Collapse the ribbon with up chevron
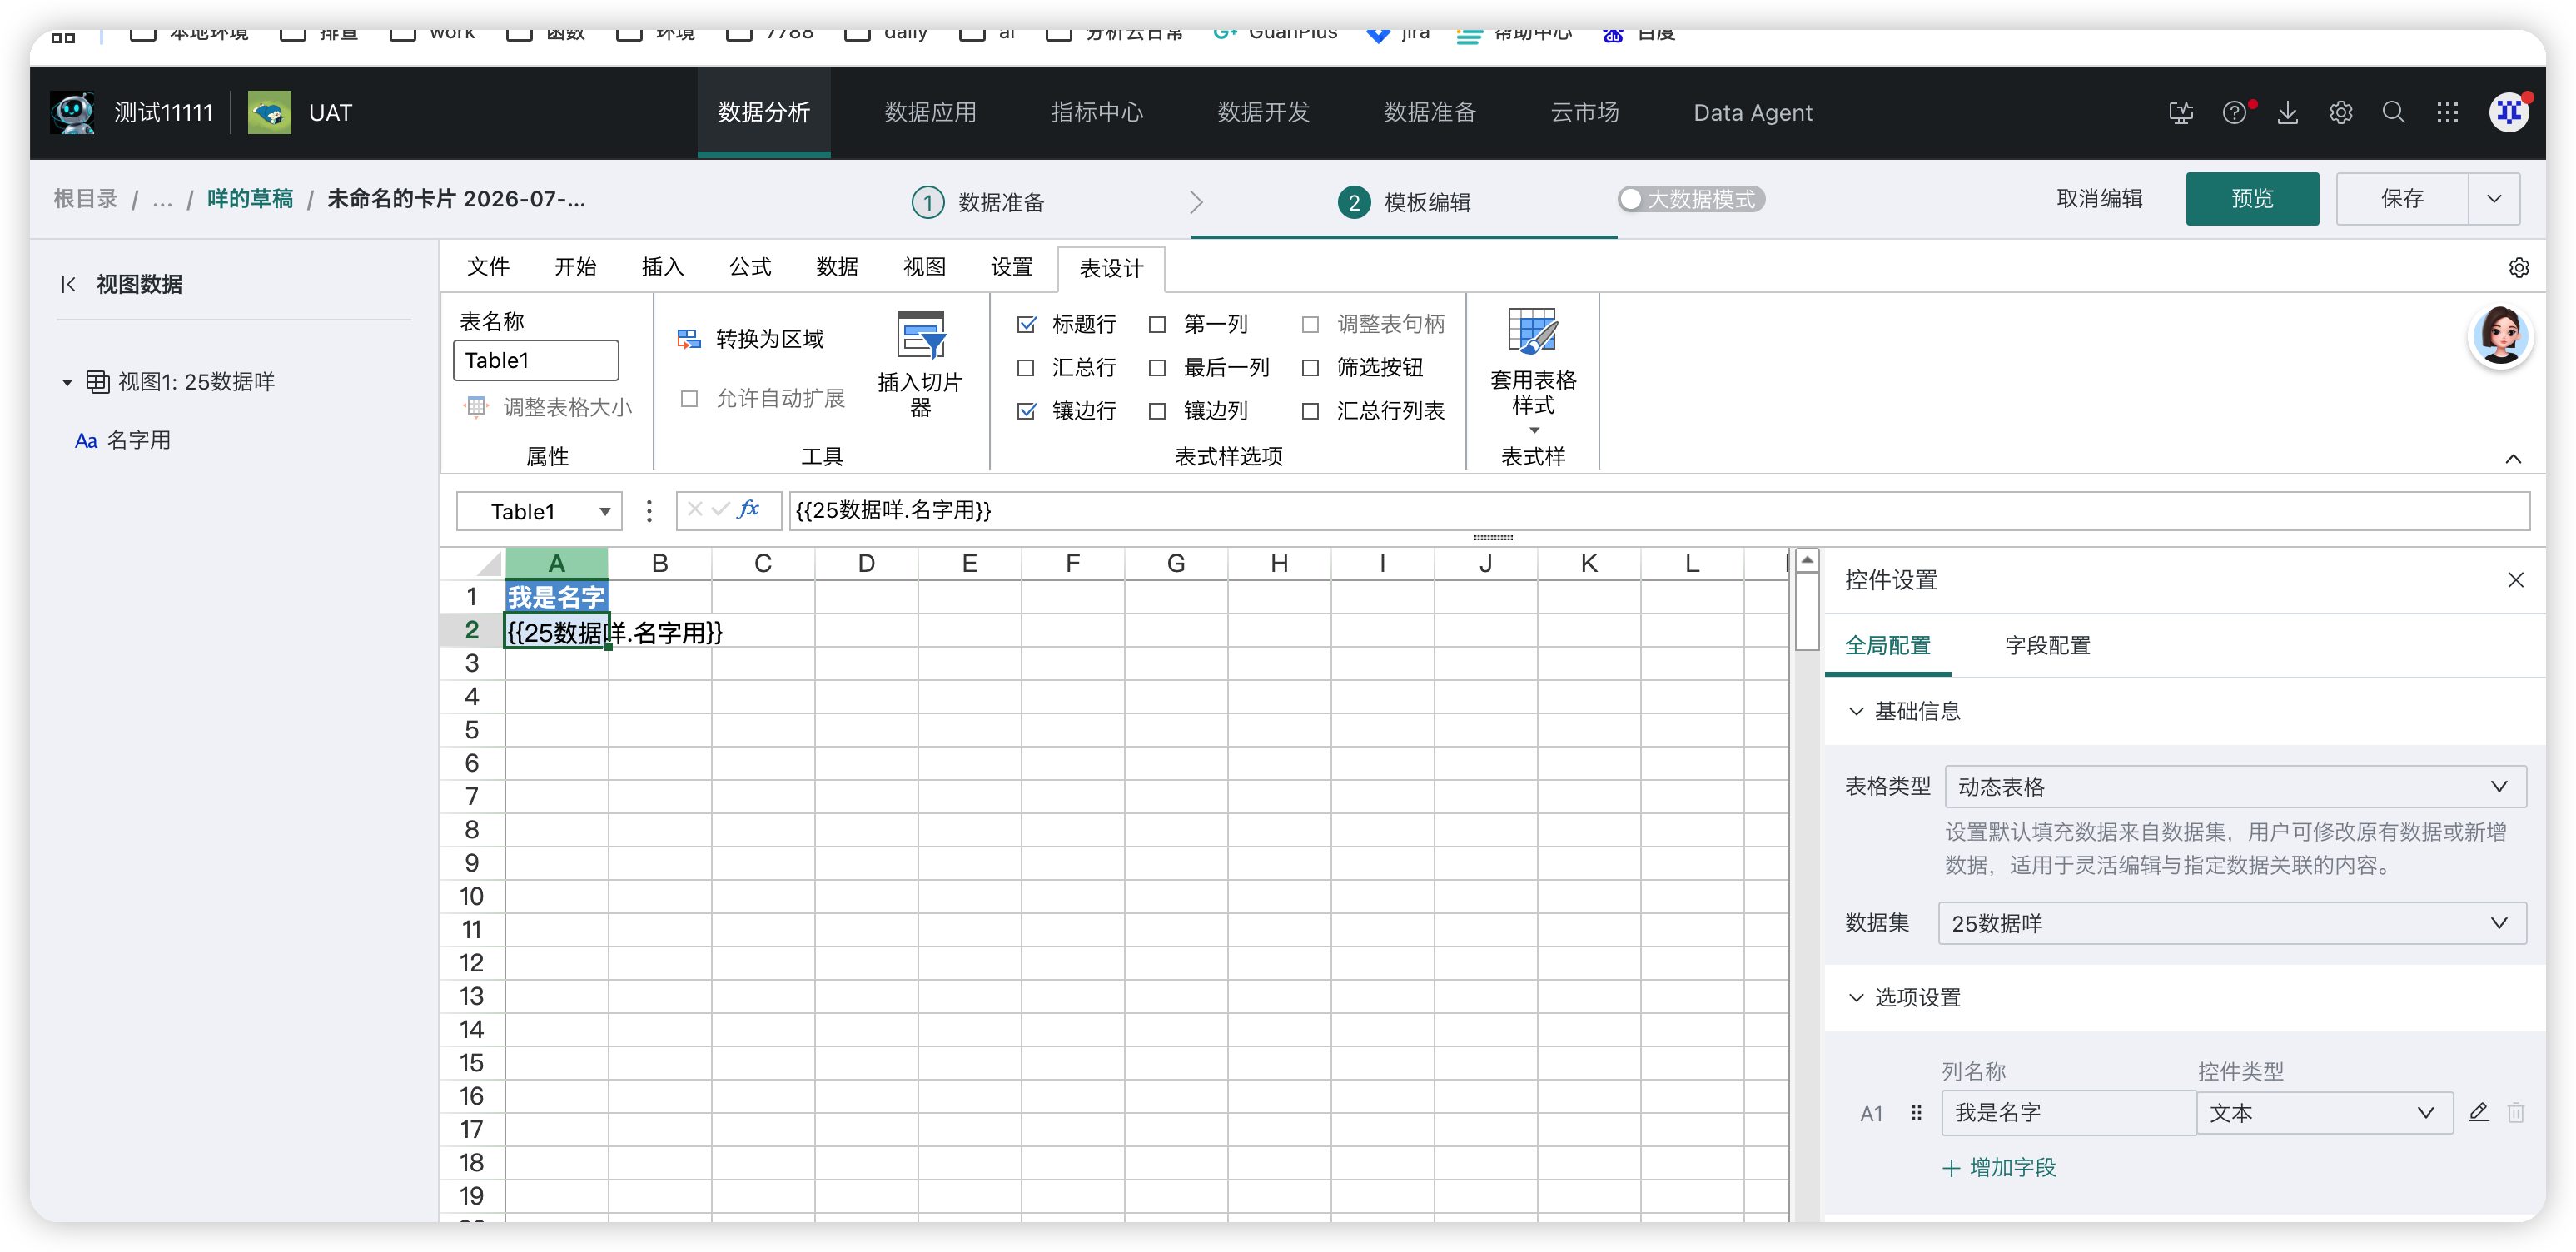The image size is (2576, 1252). coord(2513,458)
